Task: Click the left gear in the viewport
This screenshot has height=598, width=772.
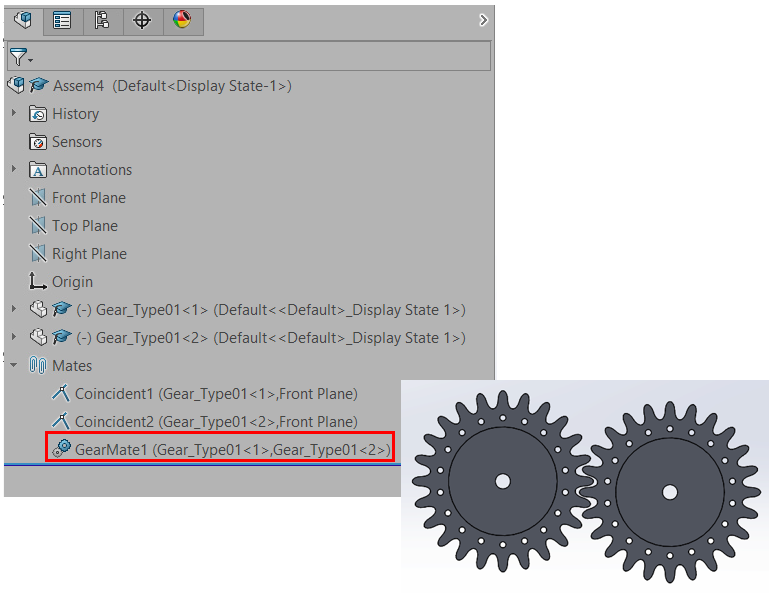Action: (503, 481)
